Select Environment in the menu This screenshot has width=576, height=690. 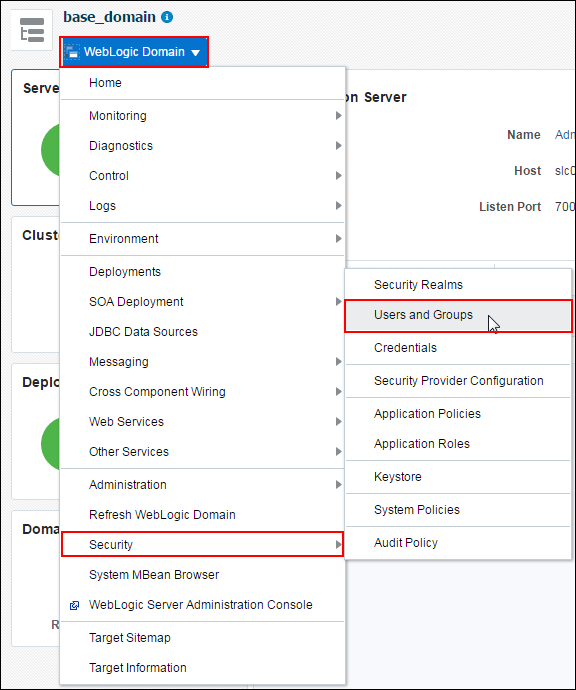click(x=202, y=239)
